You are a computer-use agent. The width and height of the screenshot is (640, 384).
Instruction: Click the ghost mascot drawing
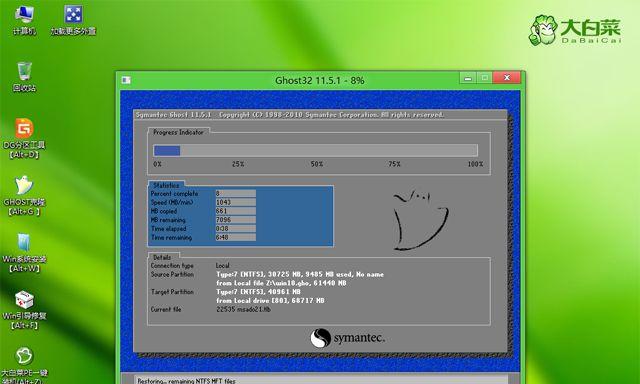tap(420, 219)
